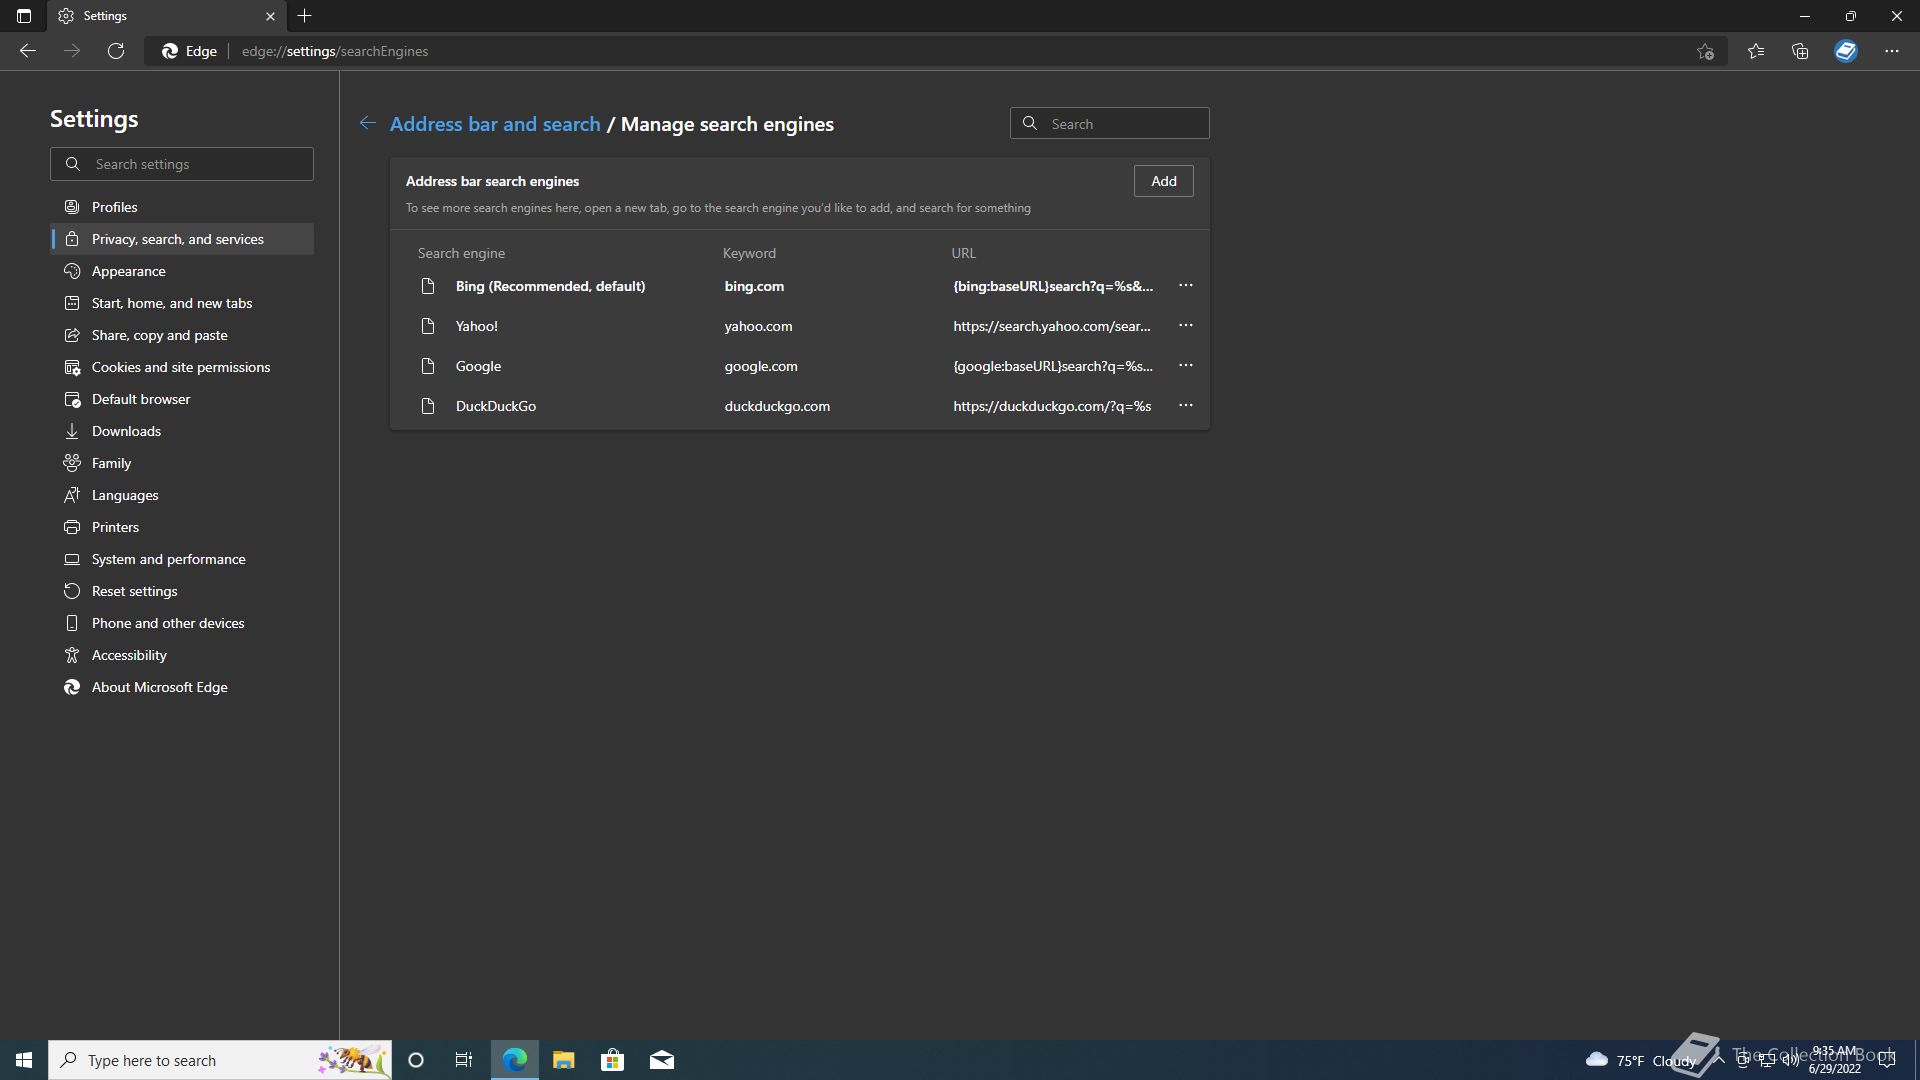1920x1080 pixels.
Task: Open Cortana circle icon on taskbar
Action: 416,1060
